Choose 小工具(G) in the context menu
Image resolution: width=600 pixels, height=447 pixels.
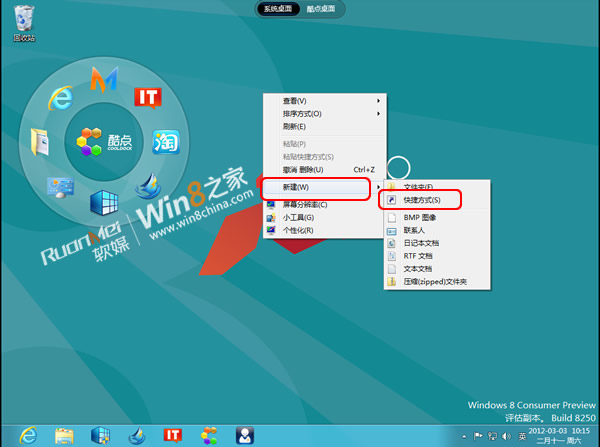pos(324,217)
